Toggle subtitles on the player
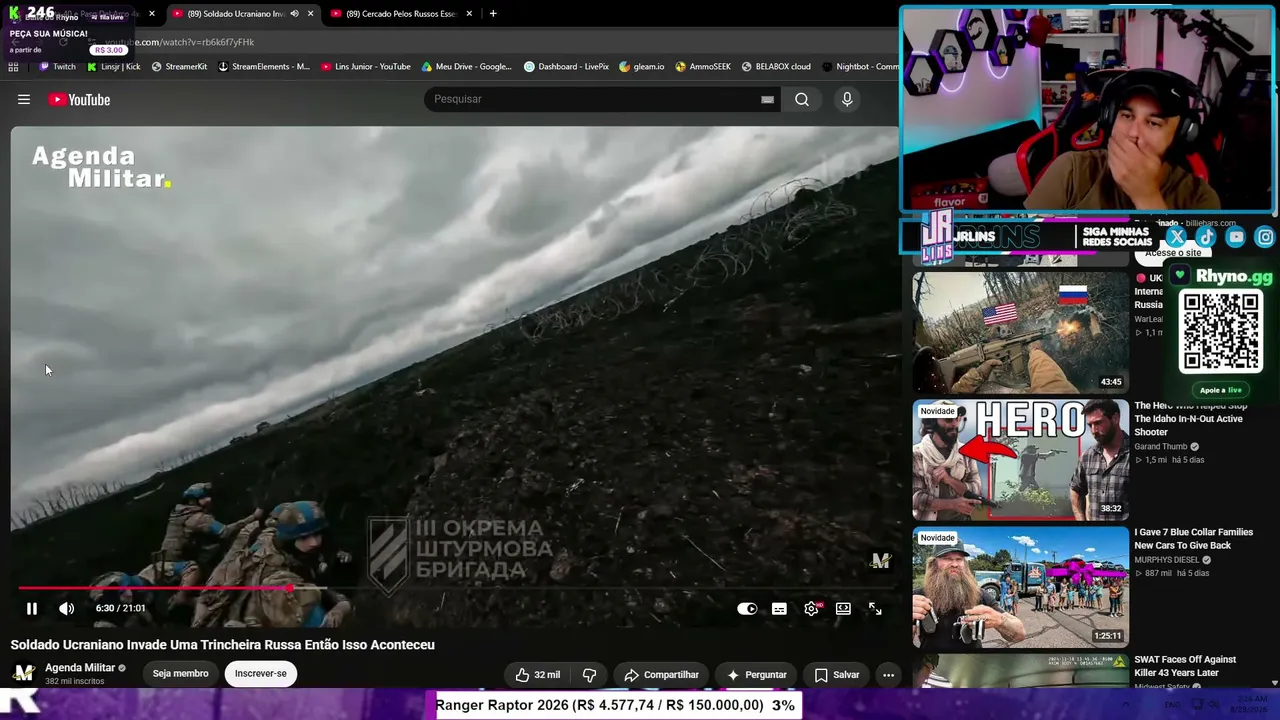1280x720 pixels. [779, 608]
